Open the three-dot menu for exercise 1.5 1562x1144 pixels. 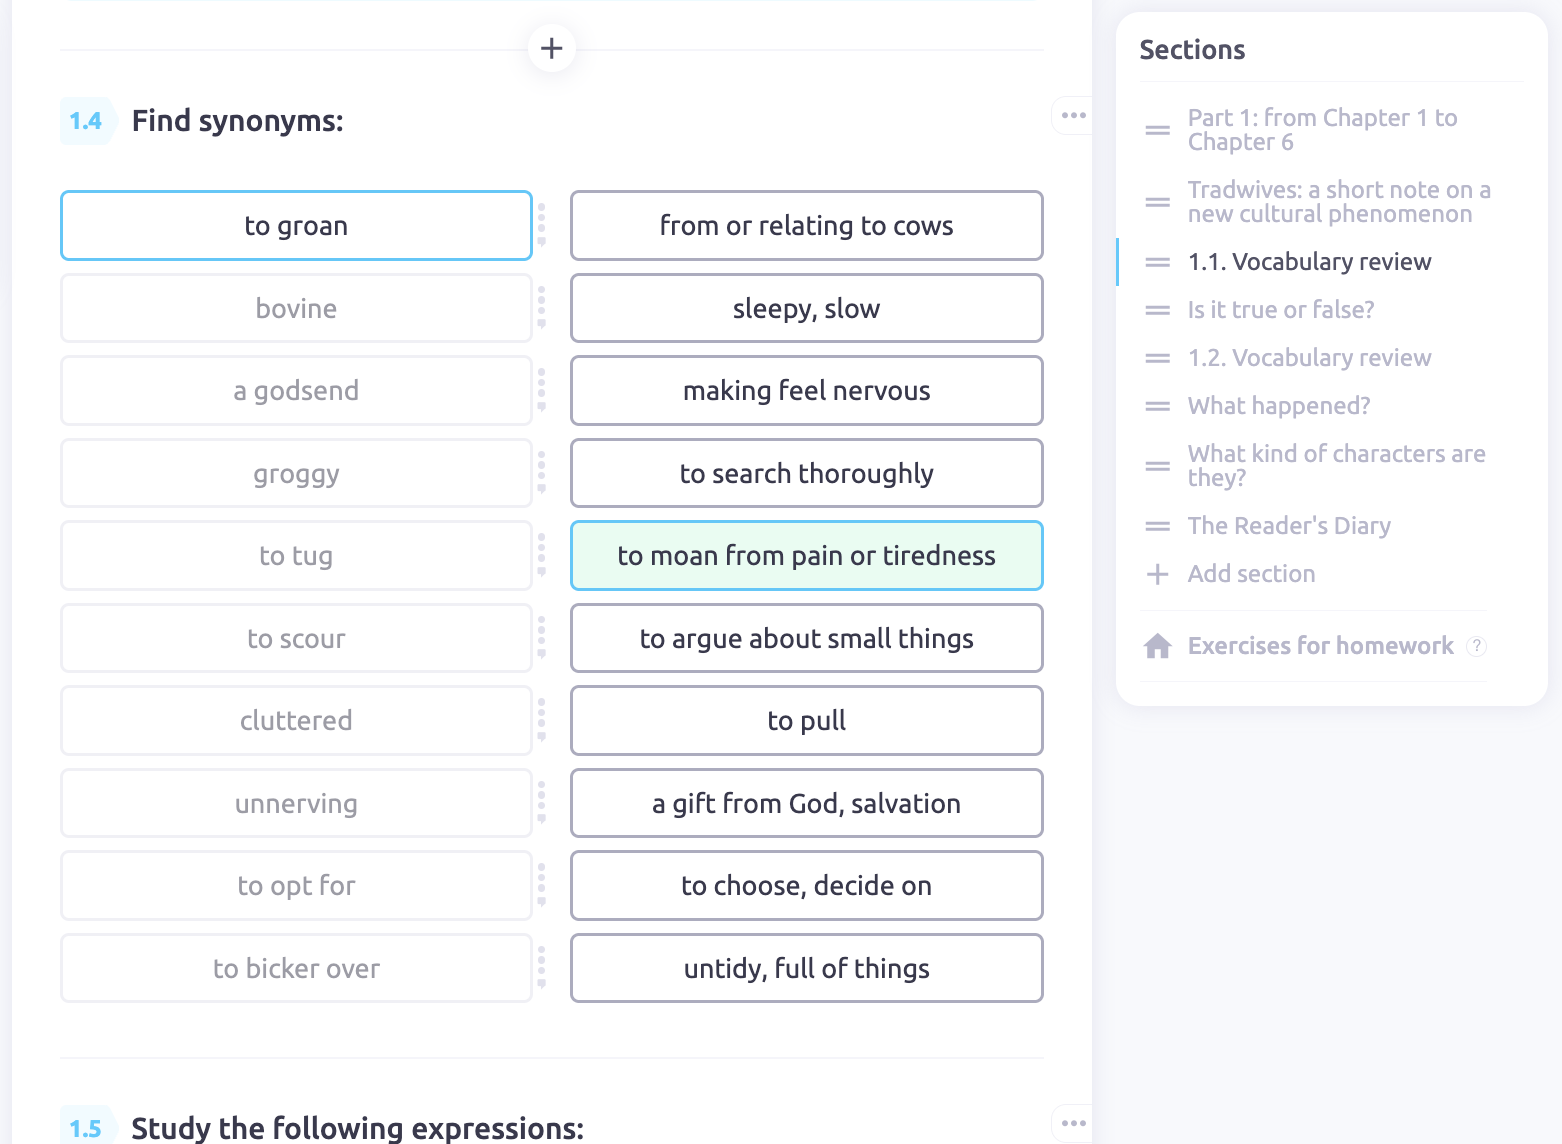(1073, 1123)
